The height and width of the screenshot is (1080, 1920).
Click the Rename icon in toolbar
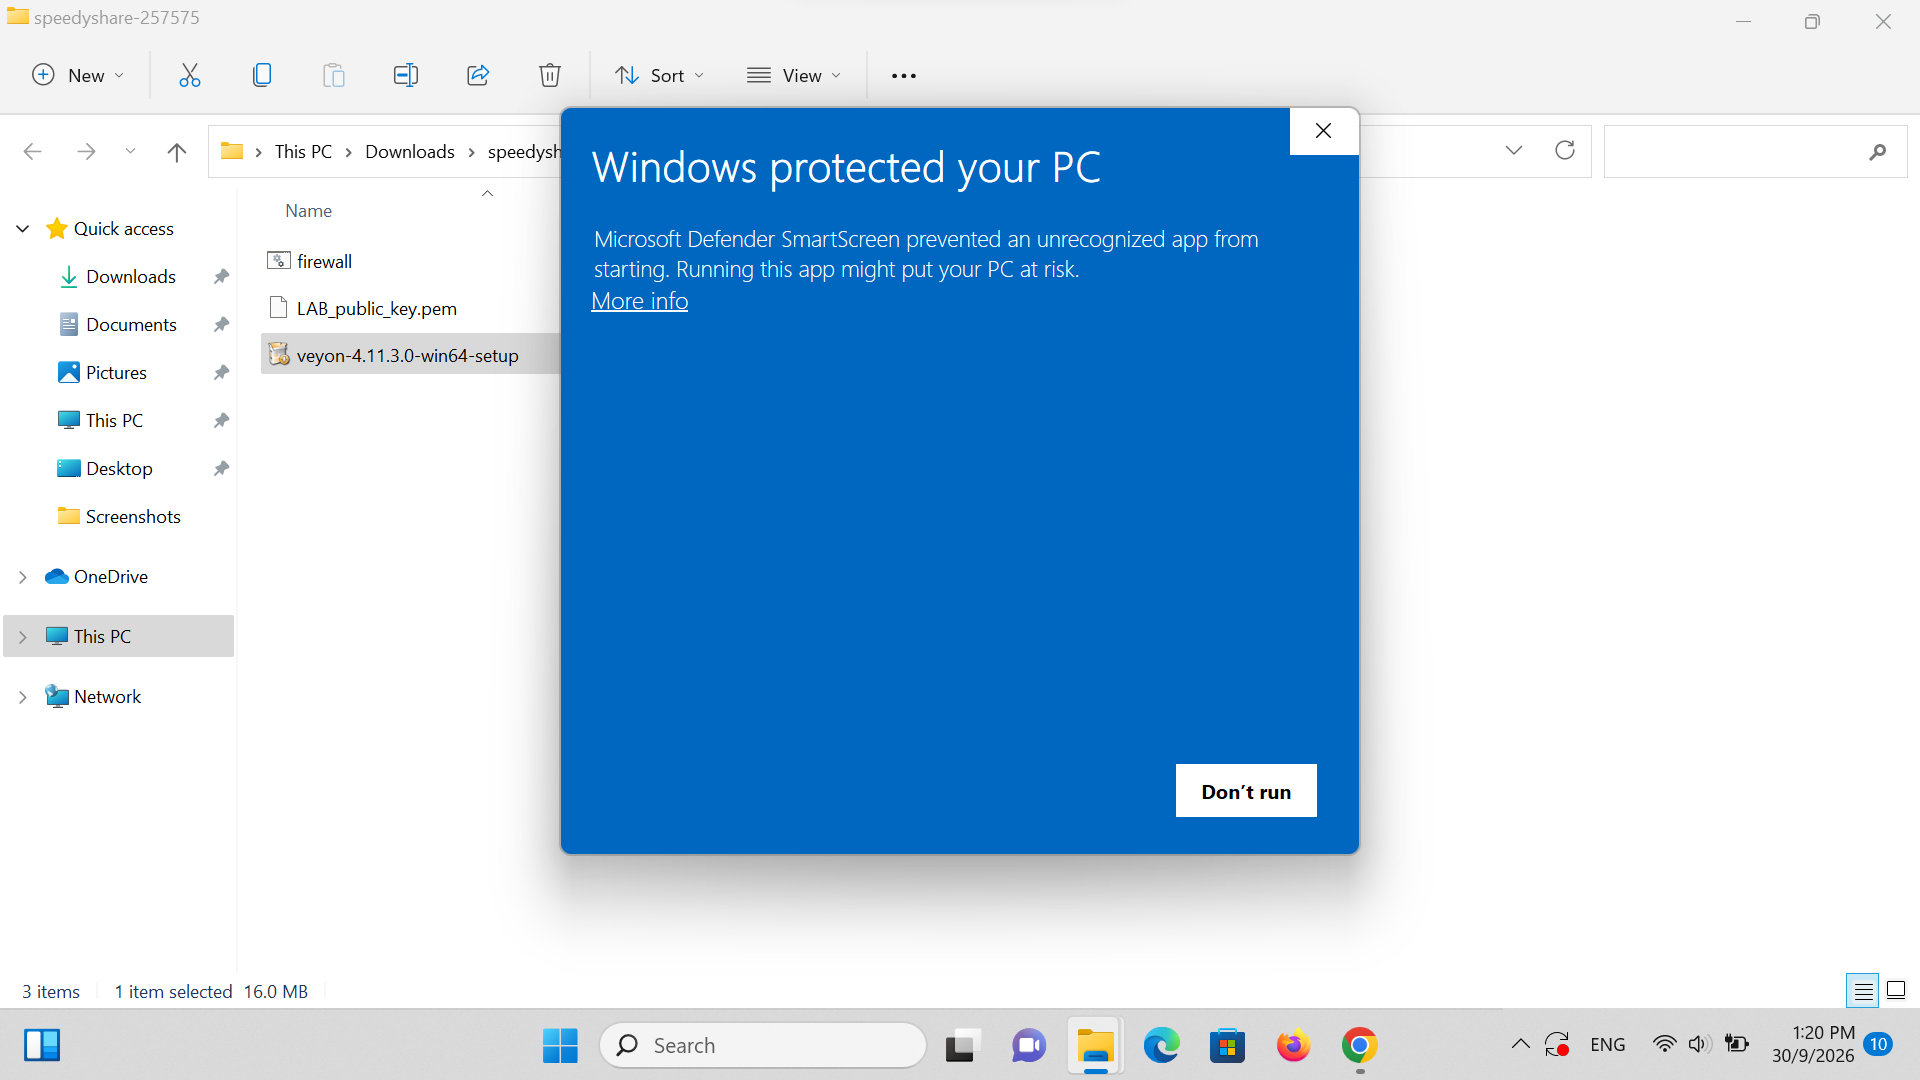coord(406,75)
